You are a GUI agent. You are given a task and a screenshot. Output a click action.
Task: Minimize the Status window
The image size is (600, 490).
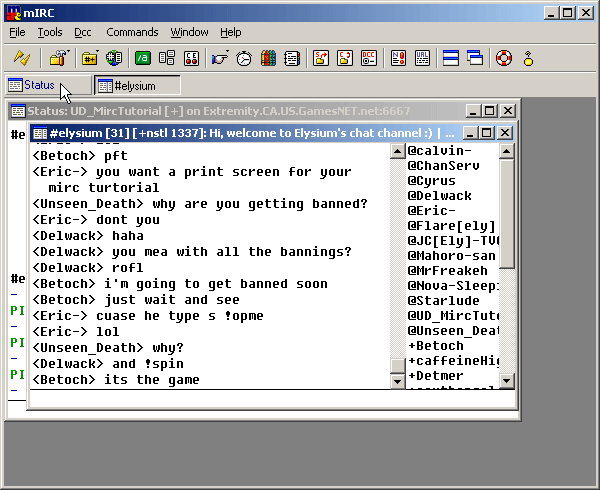473,111
